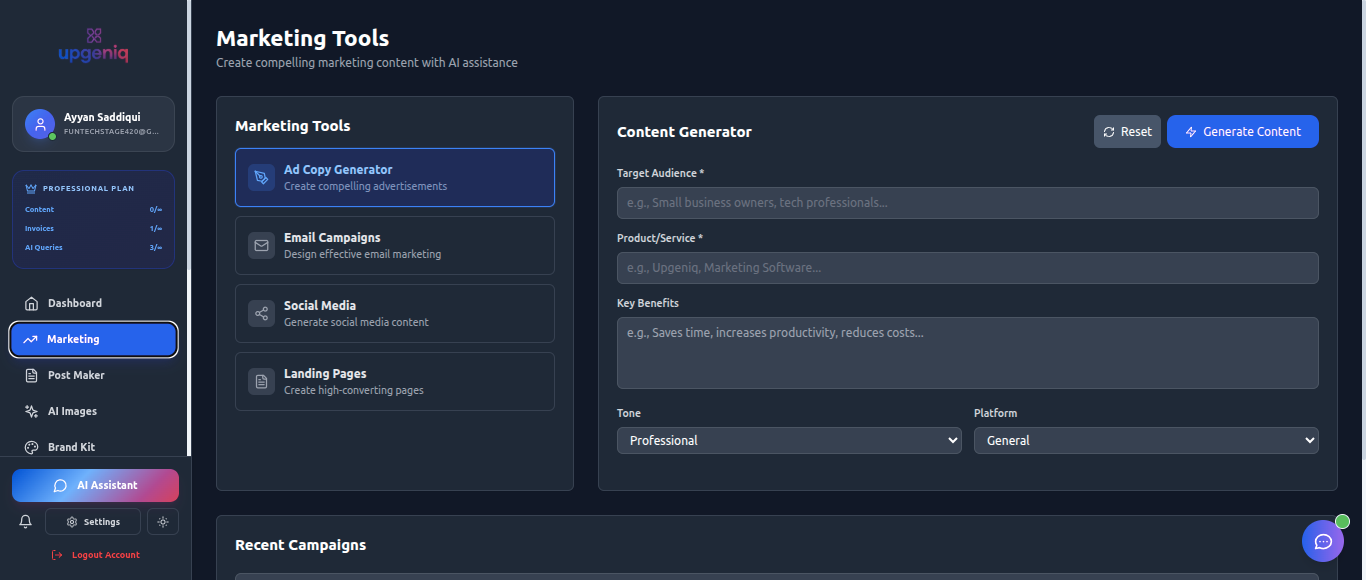
Task: Click the Landing Pages document icon
Action: click(260, 381)
